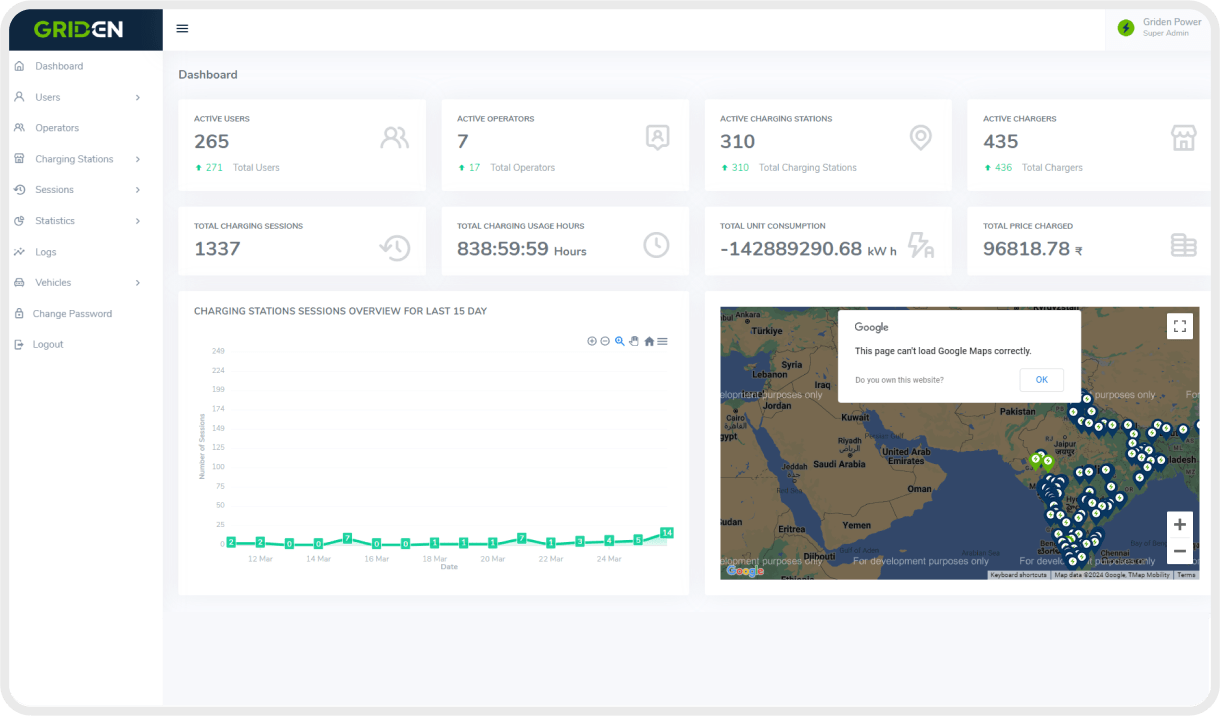This screenshot has width=1220, height=716.
Task: Open map Keyboard shortcuts
Action: coord(1020,575)
